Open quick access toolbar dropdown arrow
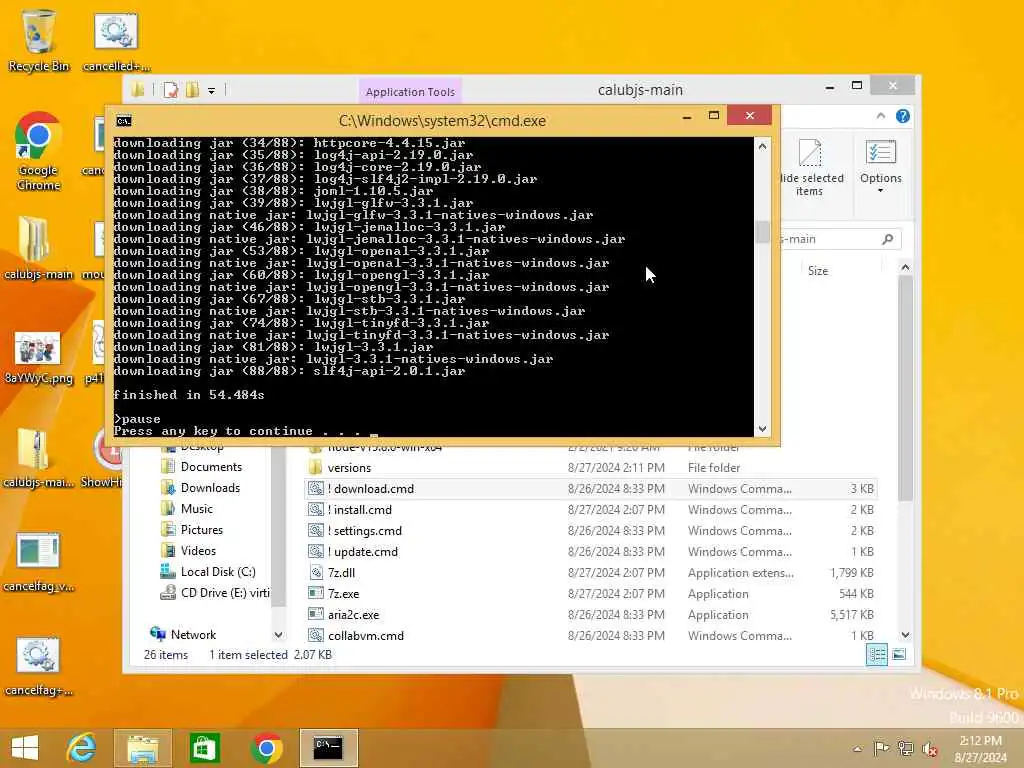Viewport: 1024px width, 768px height. [212, 91]
